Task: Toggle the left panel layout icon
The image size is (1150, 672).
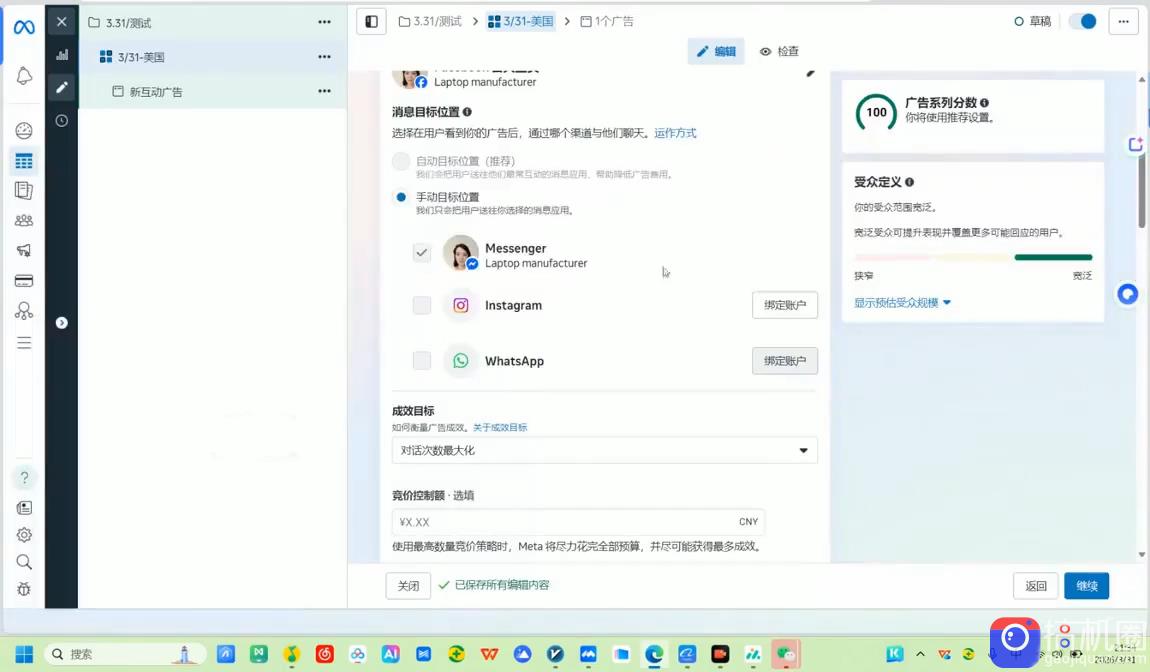Action: pyautogui.click(x=371, y=21)
